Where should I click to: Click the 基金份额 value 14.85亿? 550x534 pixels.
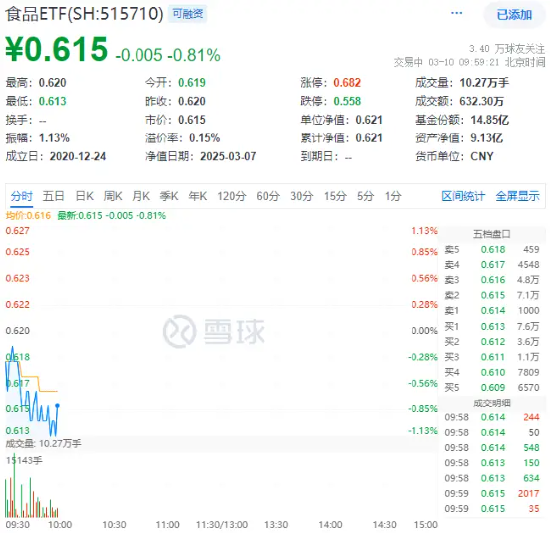pyautogui.click(x=489, y=120)
